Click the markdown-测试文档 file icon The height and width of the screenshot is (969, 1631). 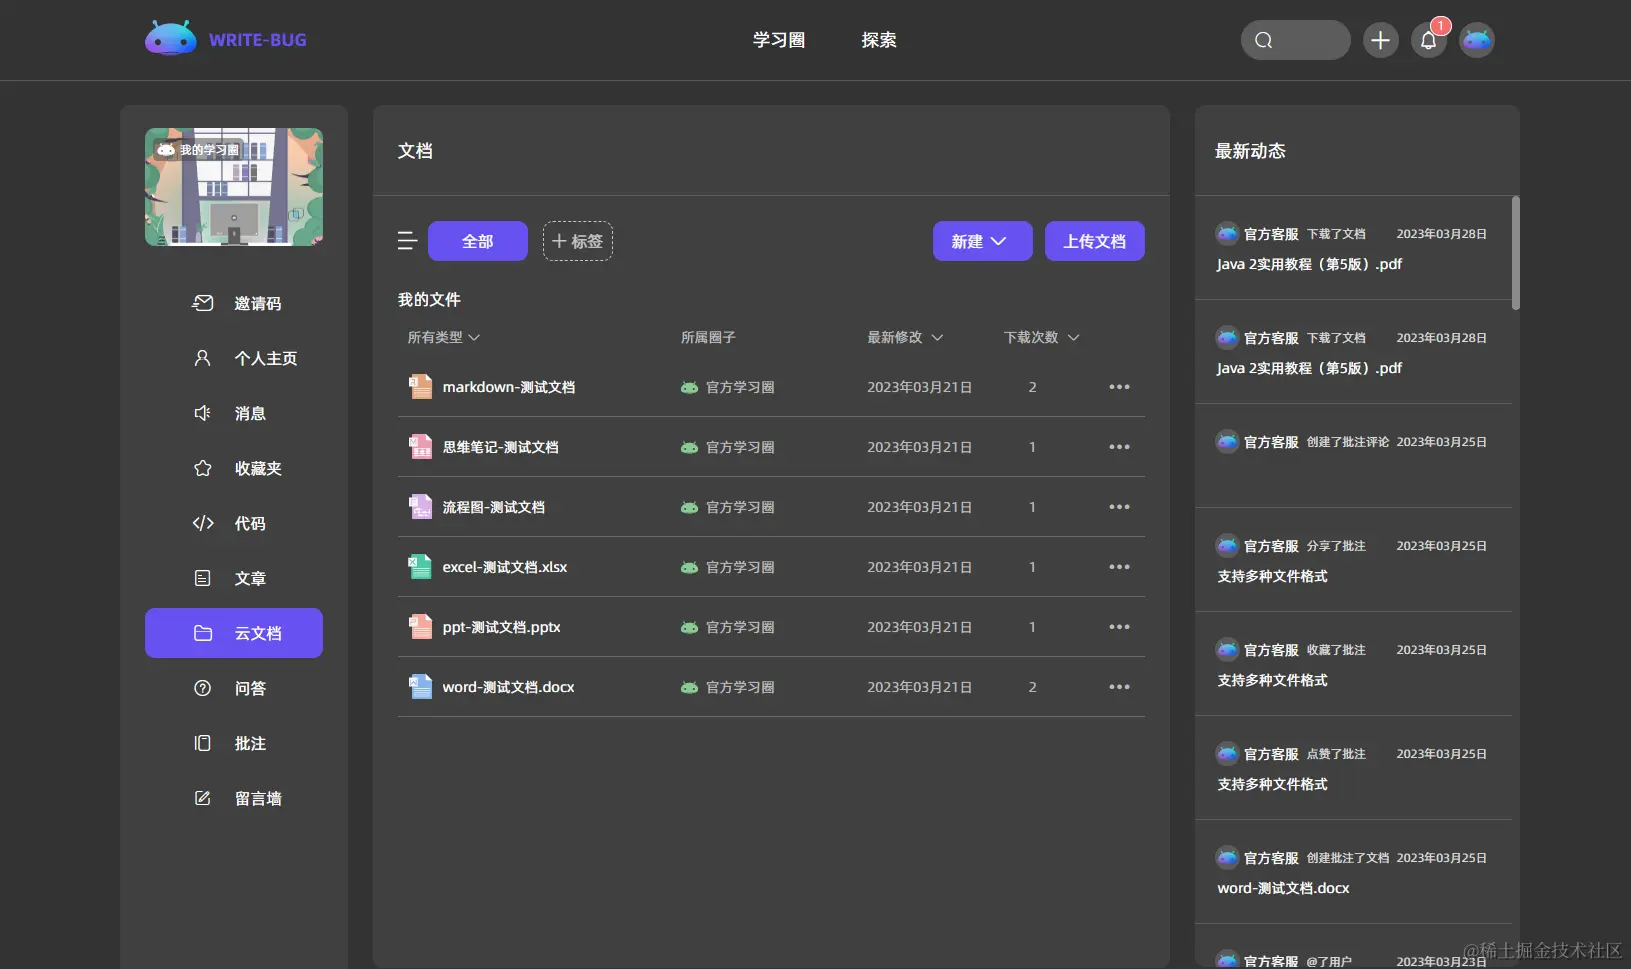(x=420, y=387)
